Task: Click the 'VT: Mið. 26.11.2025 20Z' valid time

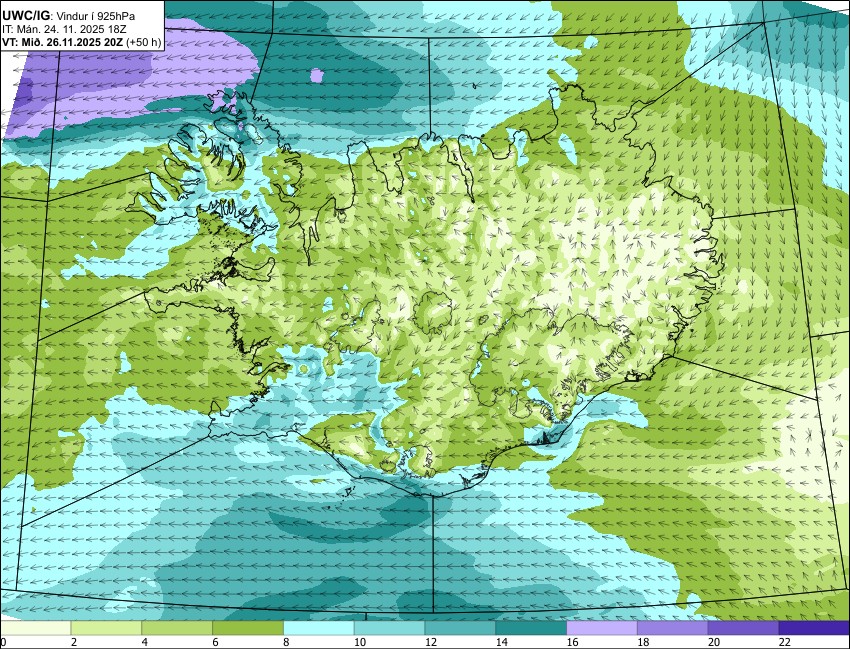Action: pyautogui.click(x=62, y=43)
